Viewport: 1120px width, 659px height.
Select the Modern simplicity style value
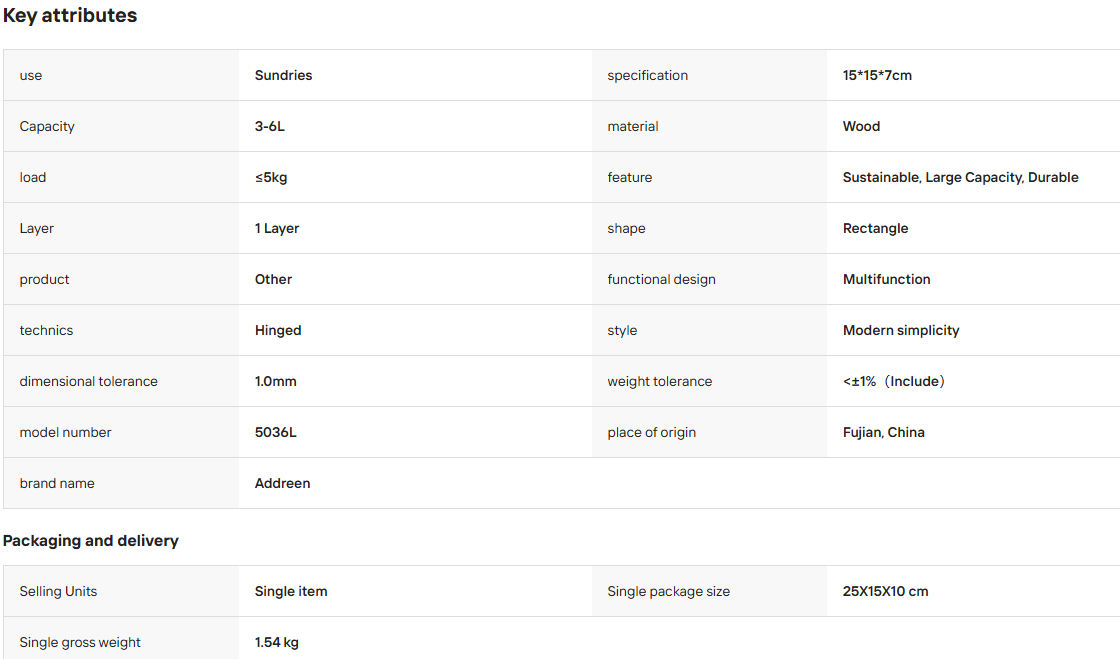[x=901, y=331]
